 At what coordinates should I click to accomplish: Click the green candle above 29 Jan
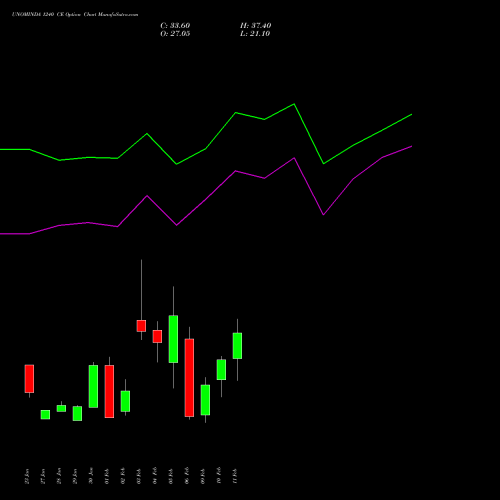[x=77, y=413]
